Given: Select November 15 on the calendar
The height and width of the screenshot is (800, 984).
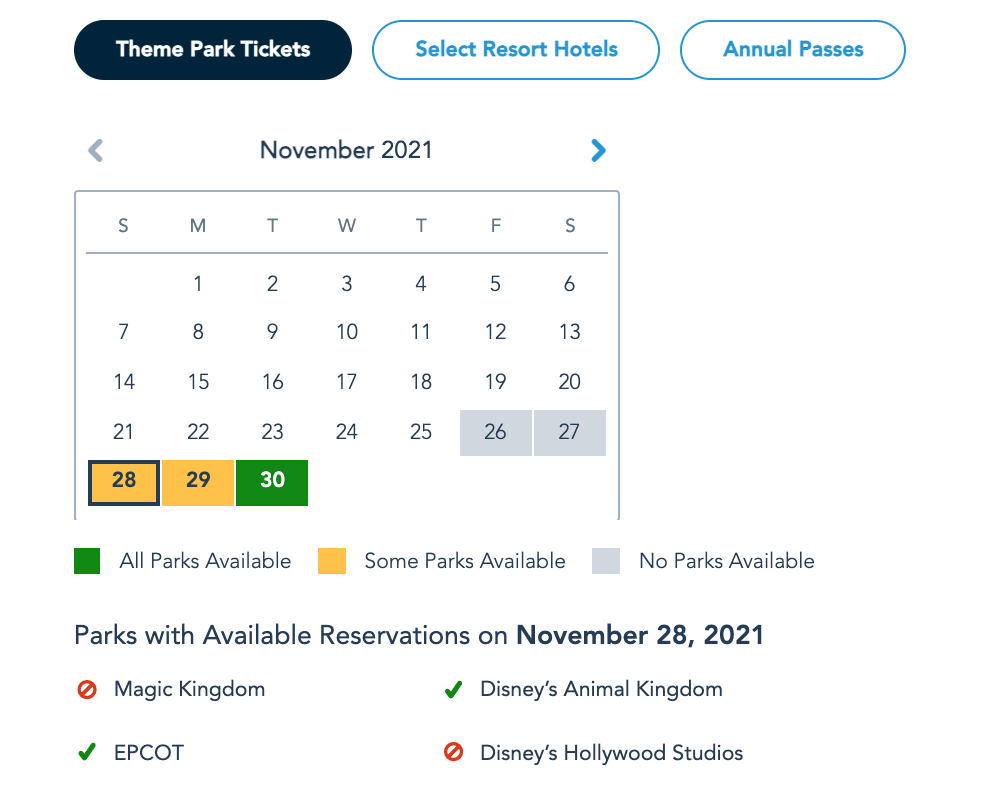Looking at the screenshot, I should 198,382.
